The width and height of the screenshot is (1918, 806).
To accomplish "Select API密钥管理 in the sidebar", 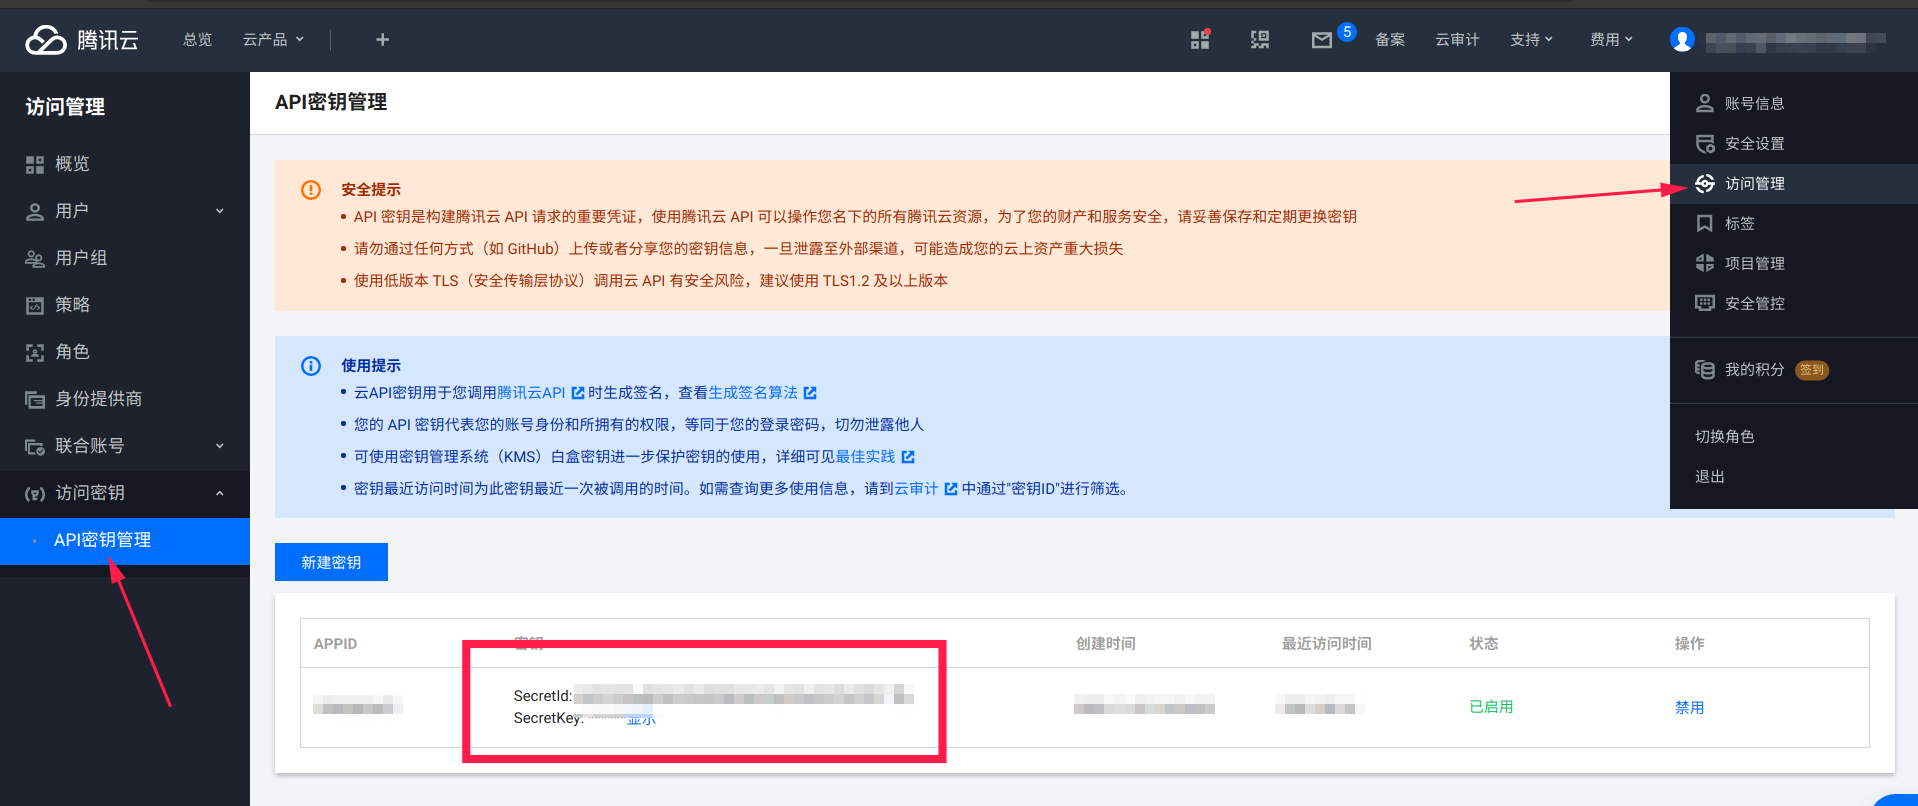I will 125,540.
